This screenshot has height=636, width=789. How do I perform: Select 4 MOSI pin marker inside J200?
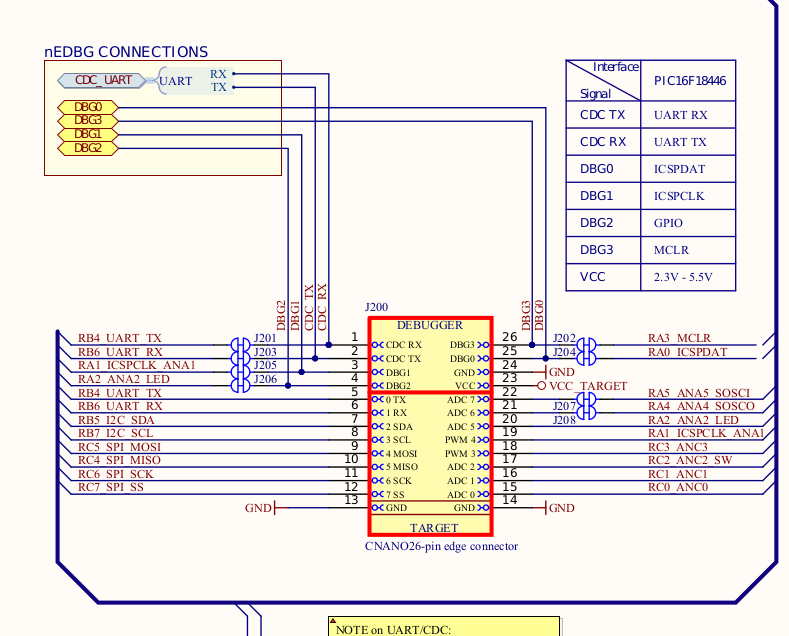377,454
